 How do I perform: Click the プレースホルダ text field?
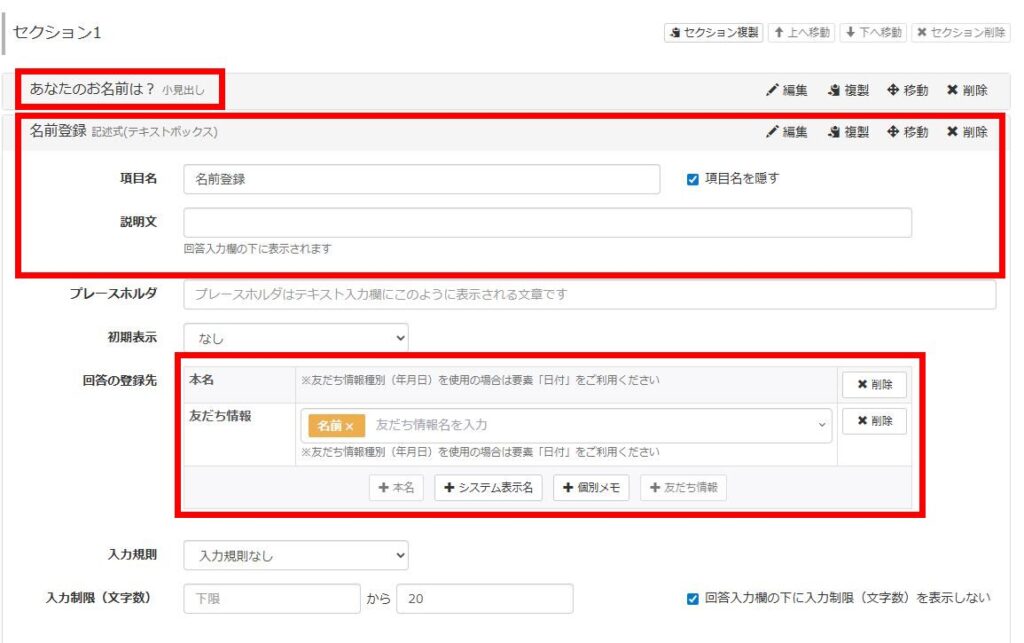click(589, 295)
